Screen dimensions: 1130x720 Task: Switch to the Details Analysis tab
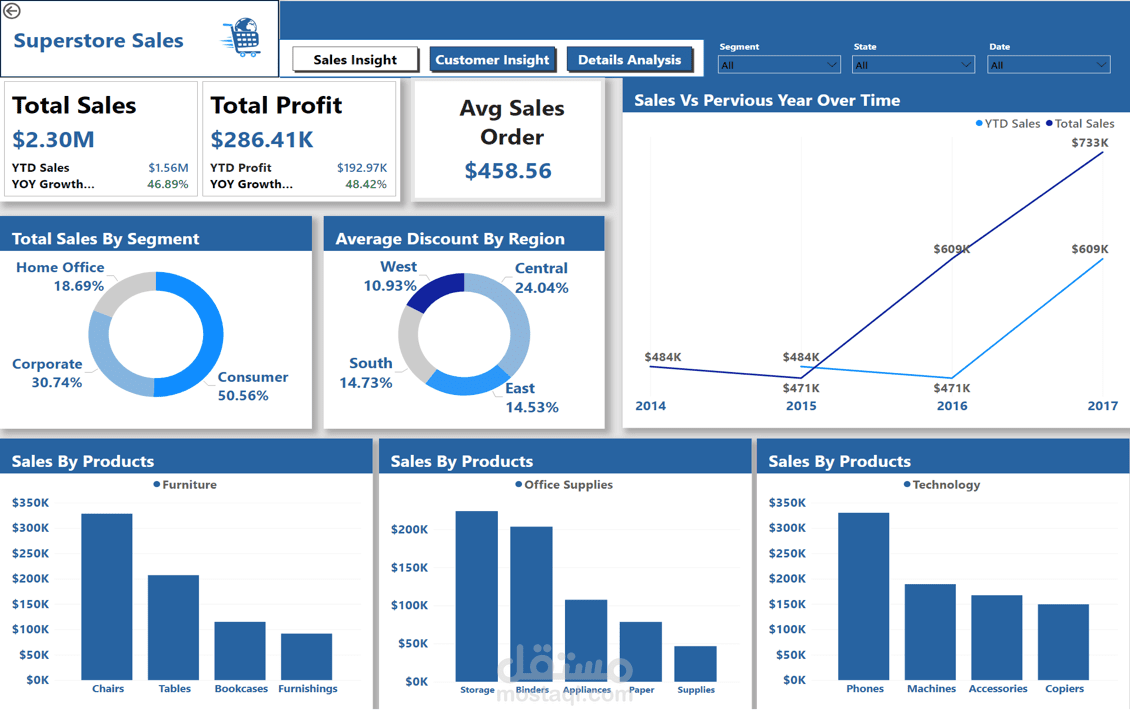coord(630,59)
